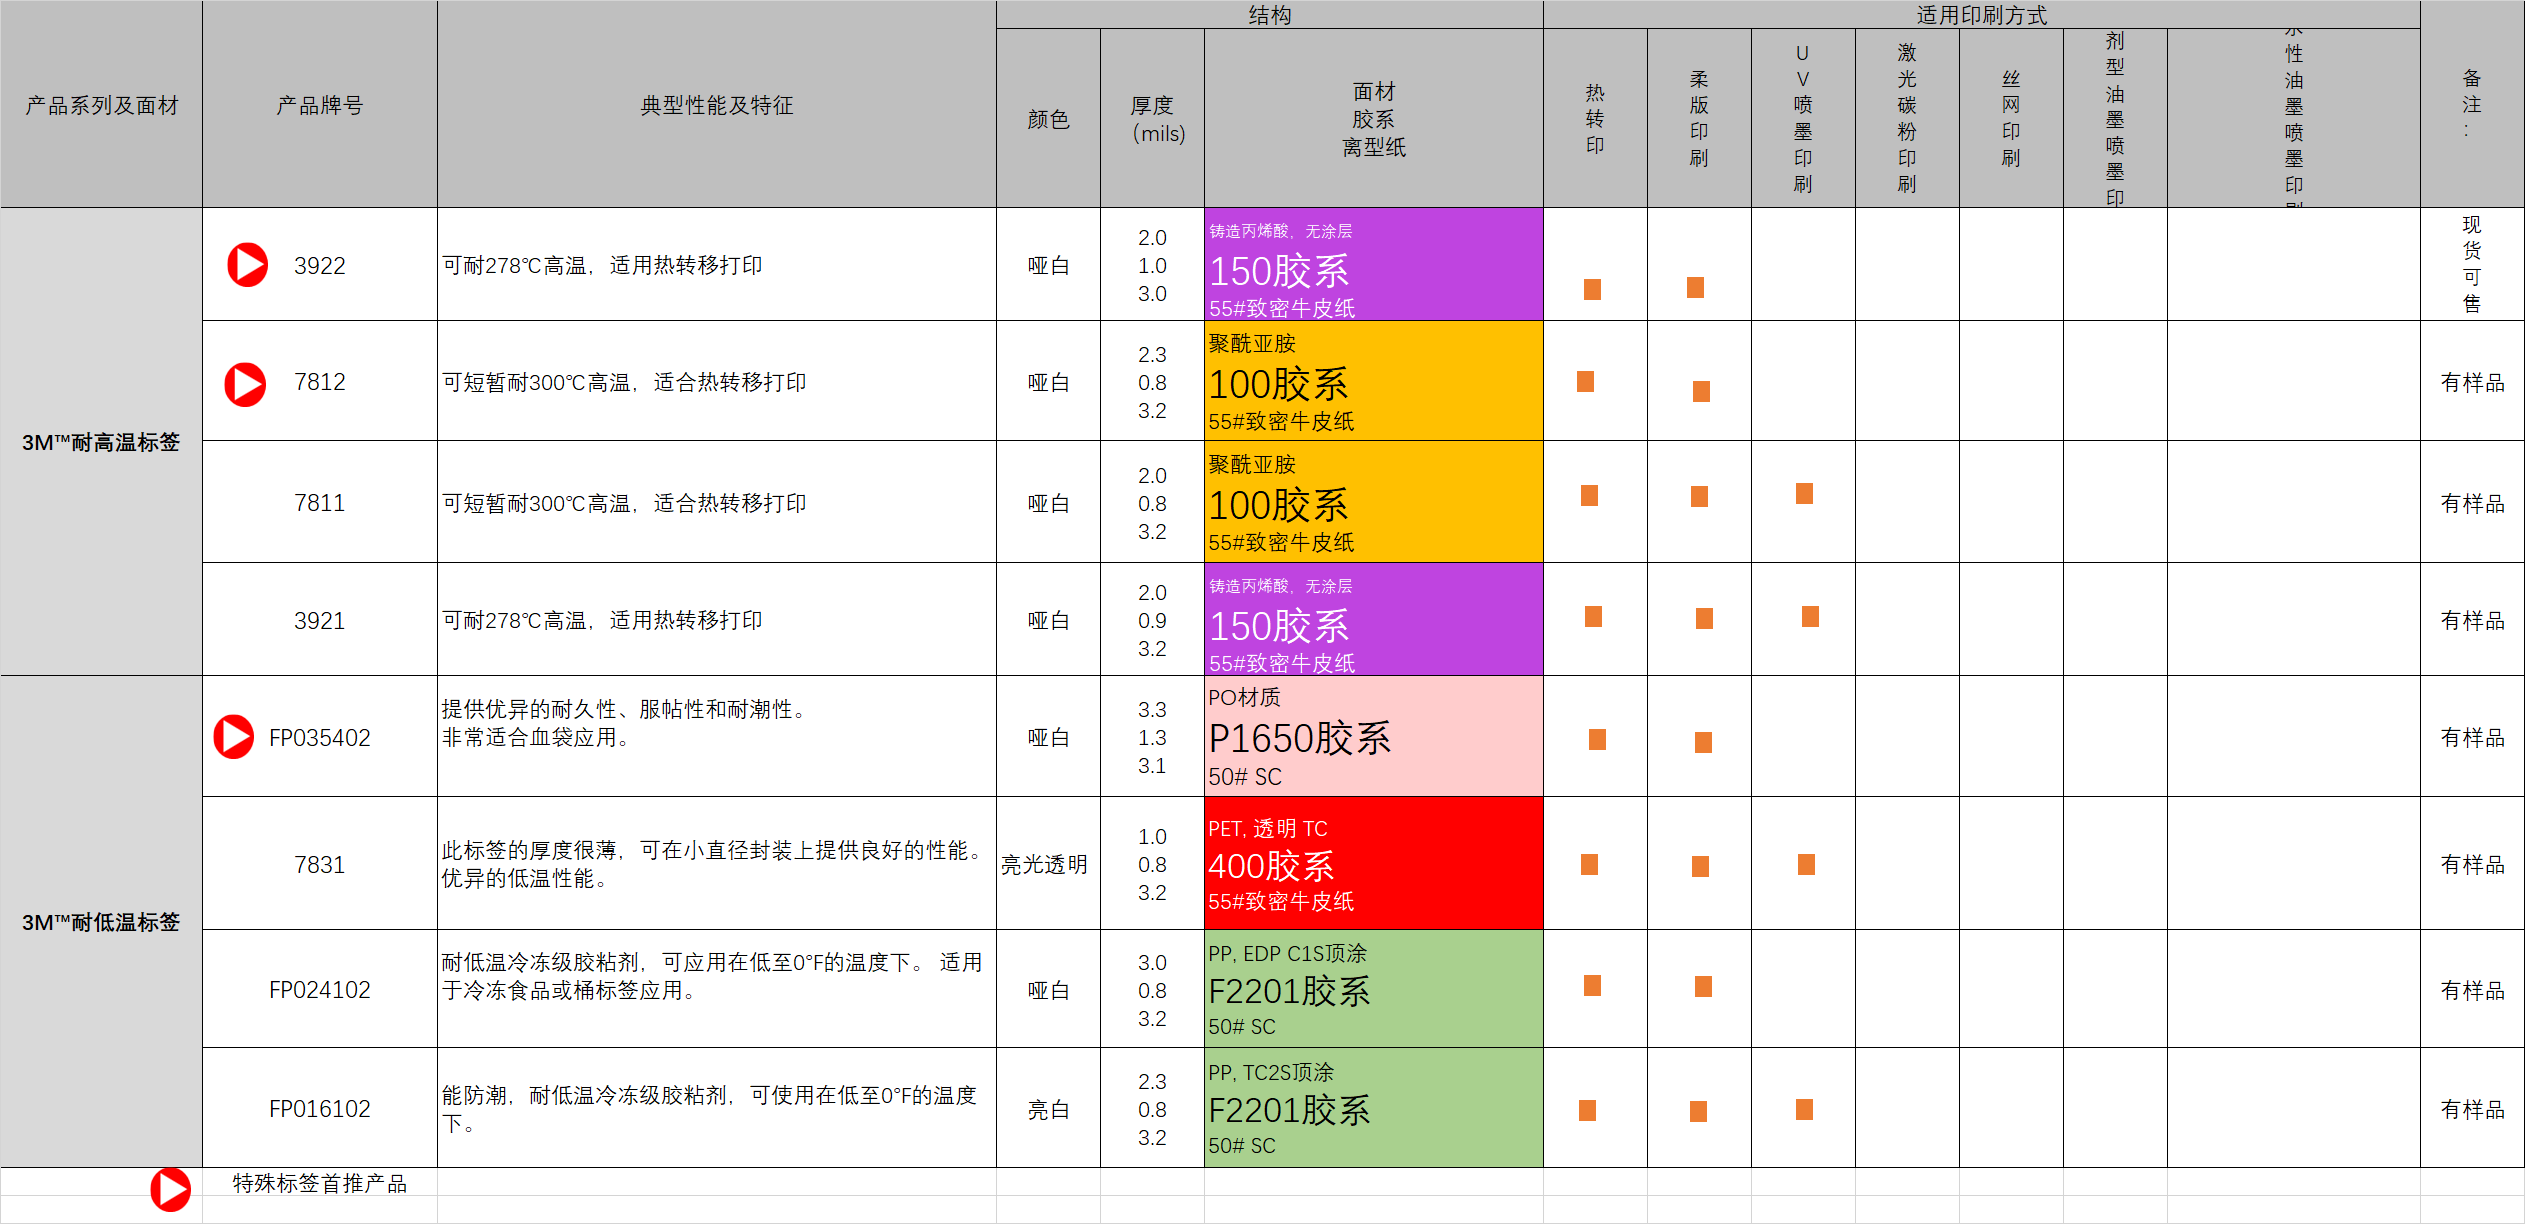The height and width of the screenshot is (1224, 2525).
Task: Select the 颜色 header cell
Action: (x=1048, y=118)
